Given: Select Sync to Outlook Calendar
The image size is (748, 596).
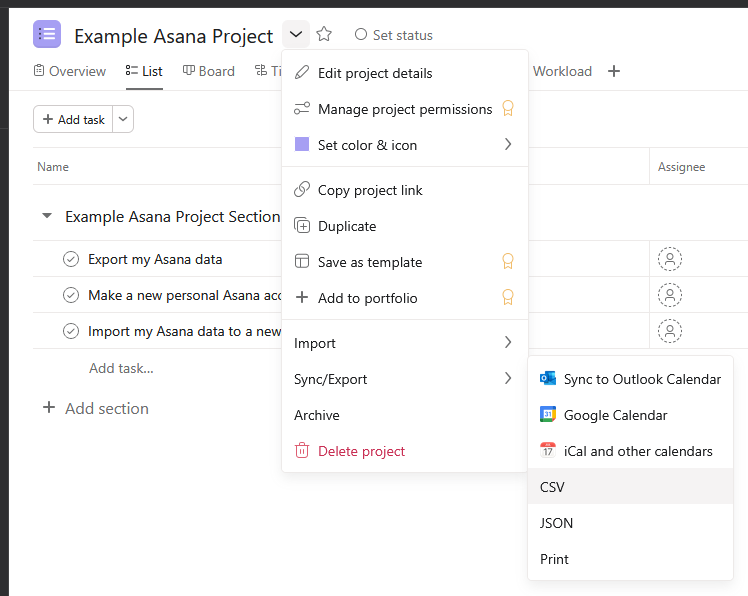Looking at the screenshot, I should coord(630,379).
